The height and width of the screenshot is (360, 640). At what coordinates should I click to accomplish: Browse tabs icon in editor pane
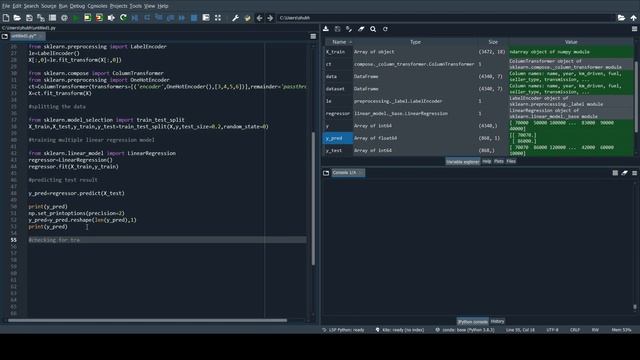click(x=5, y=36)
